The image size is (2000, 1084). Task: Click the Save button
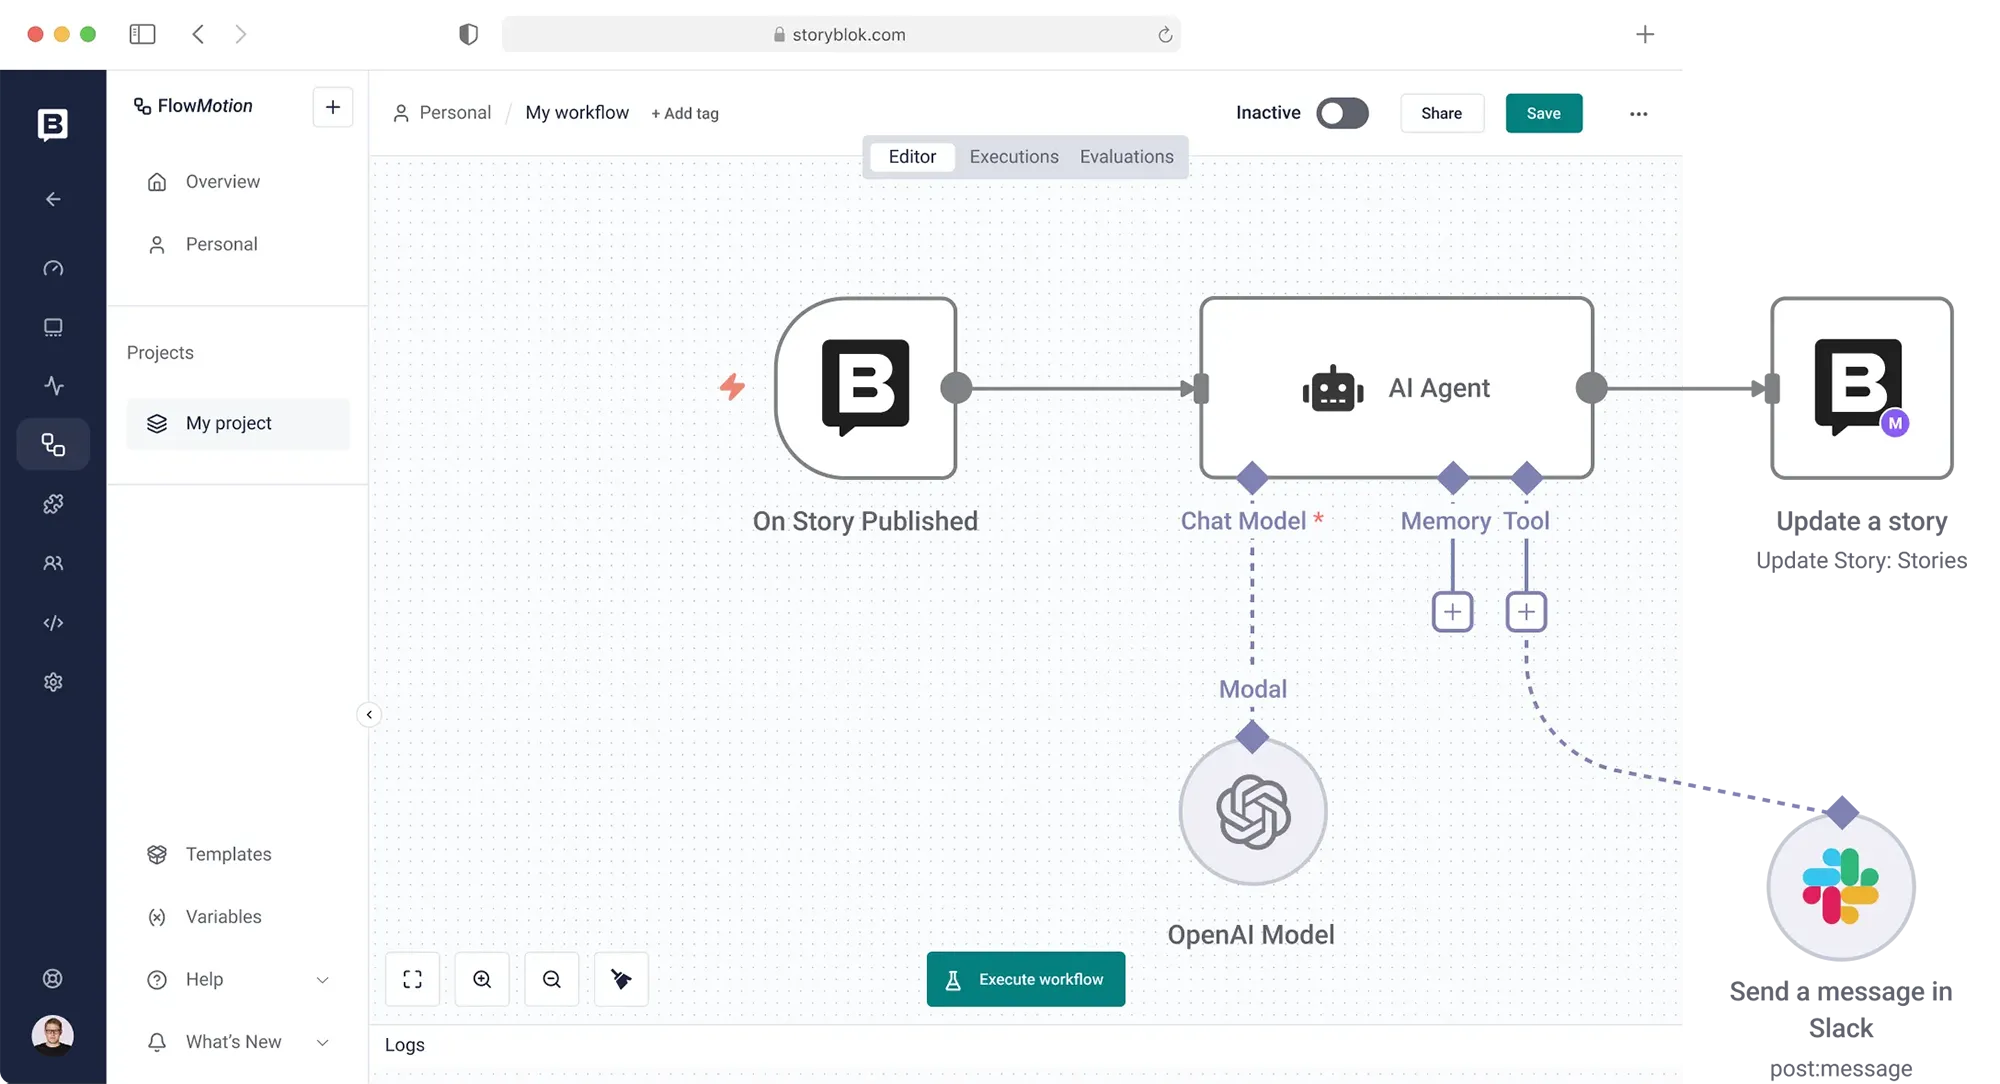coord(1544,113)
